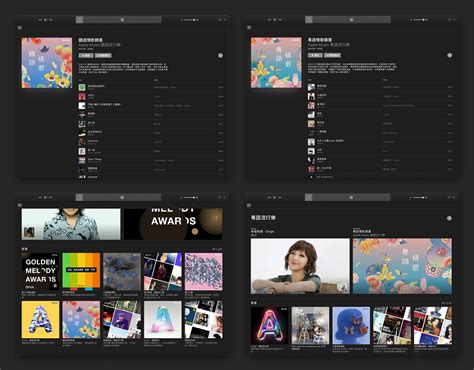Open the featured single with woman's portrait
The width and height of the screenshot is (474, 370).
point(300,266)
